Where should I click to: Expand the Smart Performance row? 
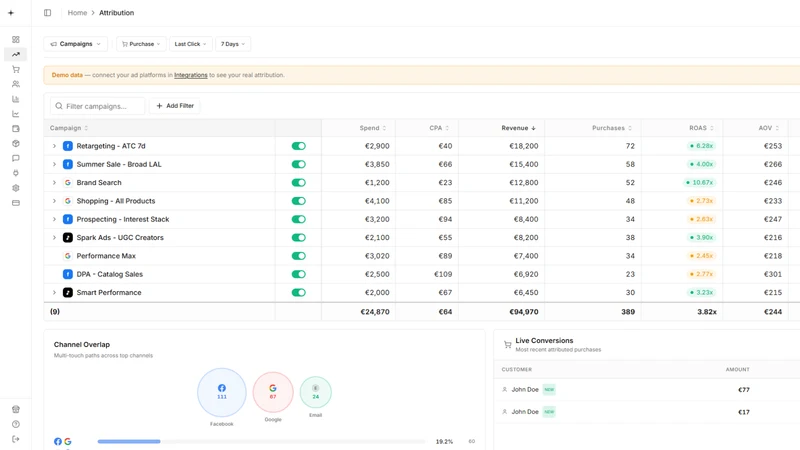[x=54, y=292]
